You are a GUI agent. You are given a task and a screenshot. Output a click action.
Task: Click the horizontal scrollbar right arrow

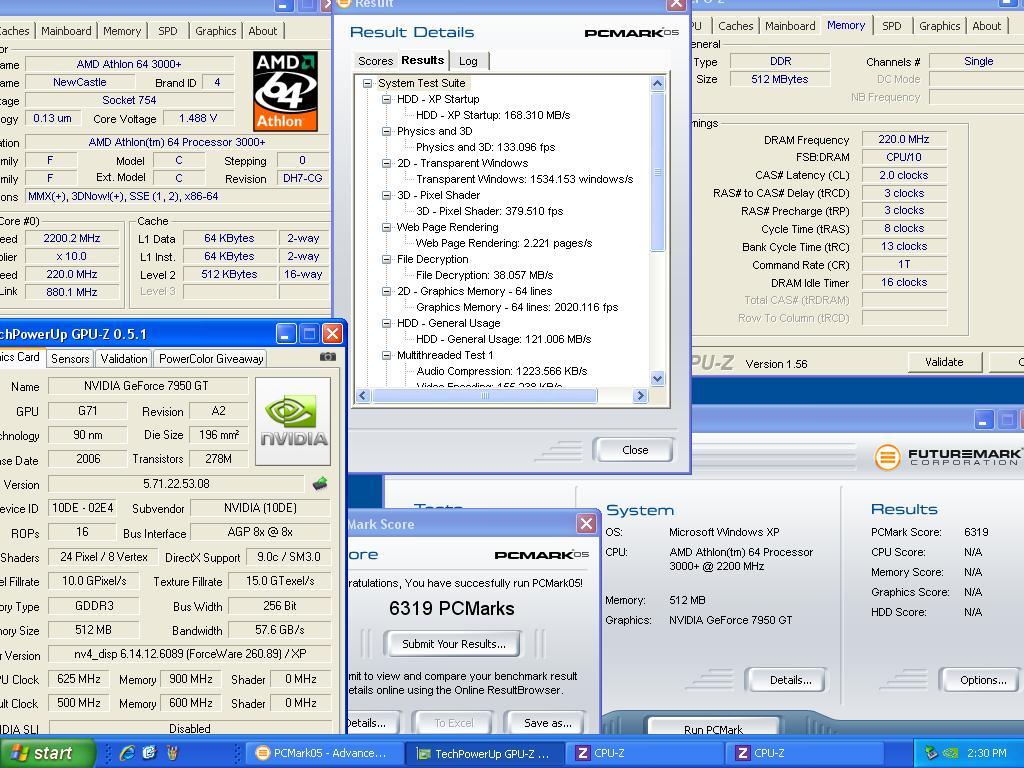coord(641,395)
